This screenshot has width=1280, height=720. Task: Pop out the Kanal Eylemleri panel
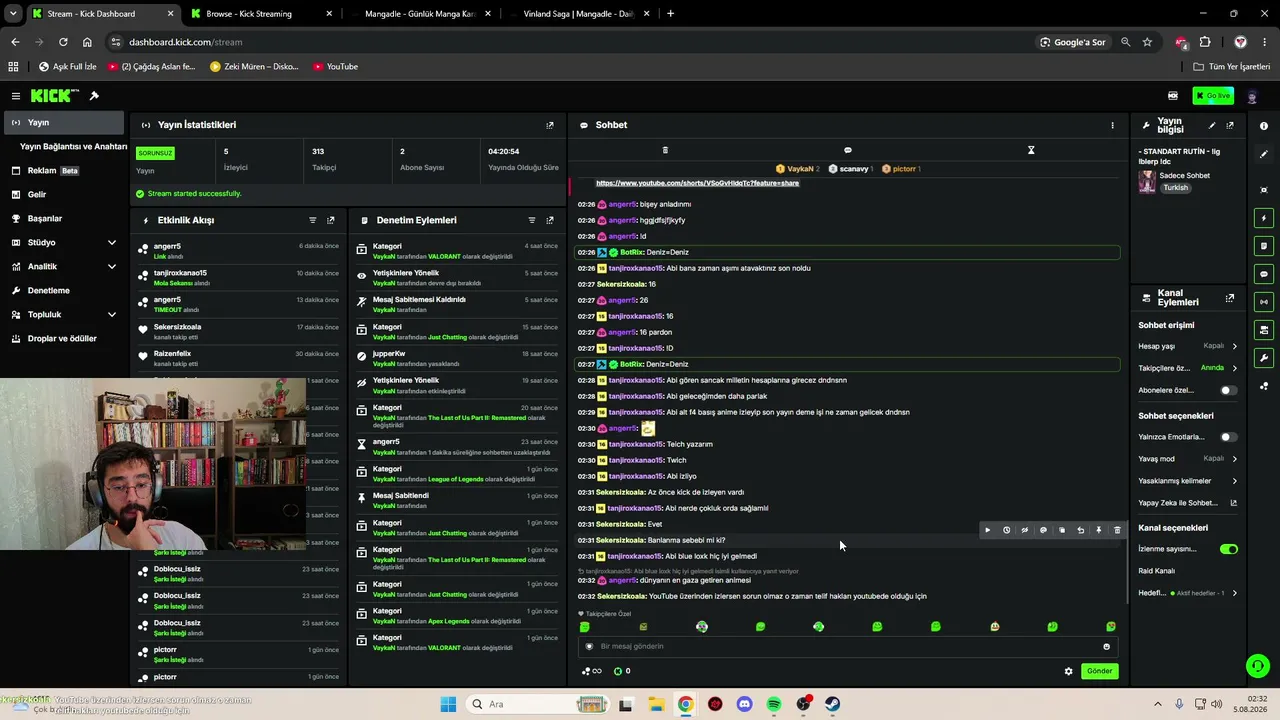1230,298
